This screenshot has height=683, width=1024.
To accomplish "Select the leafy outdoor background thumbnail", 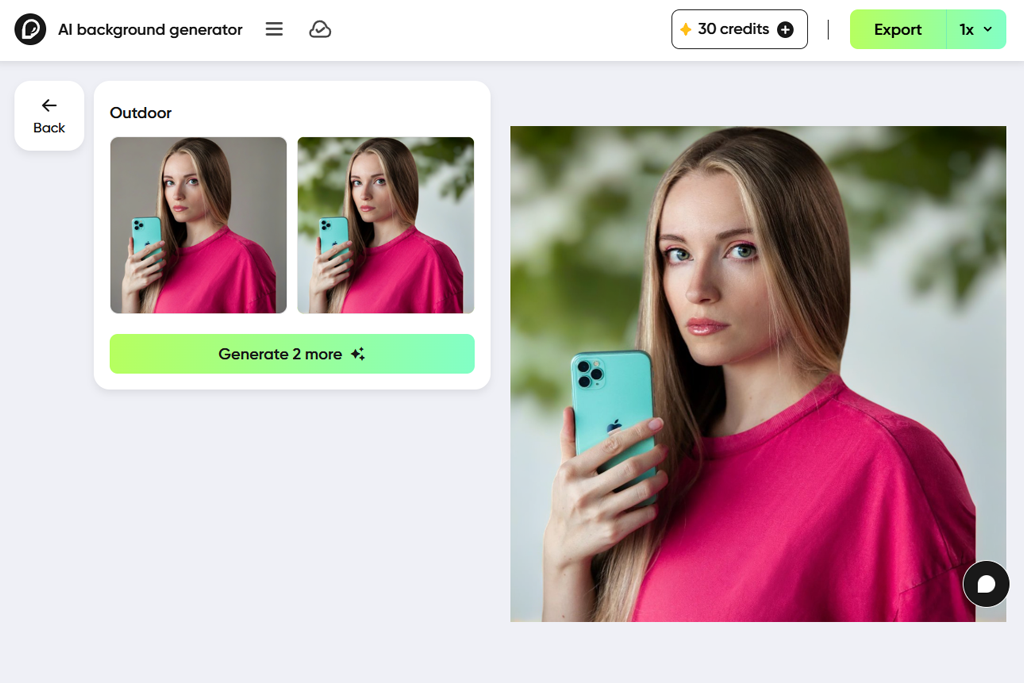I will pos(386,225).
